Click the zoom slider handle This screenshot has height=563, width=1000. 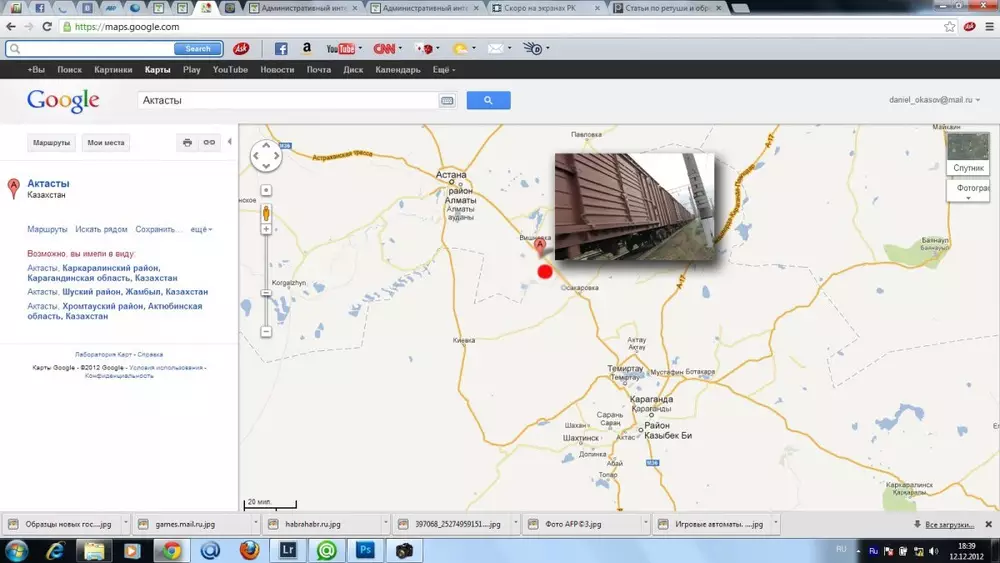click(x=266, y=293)
